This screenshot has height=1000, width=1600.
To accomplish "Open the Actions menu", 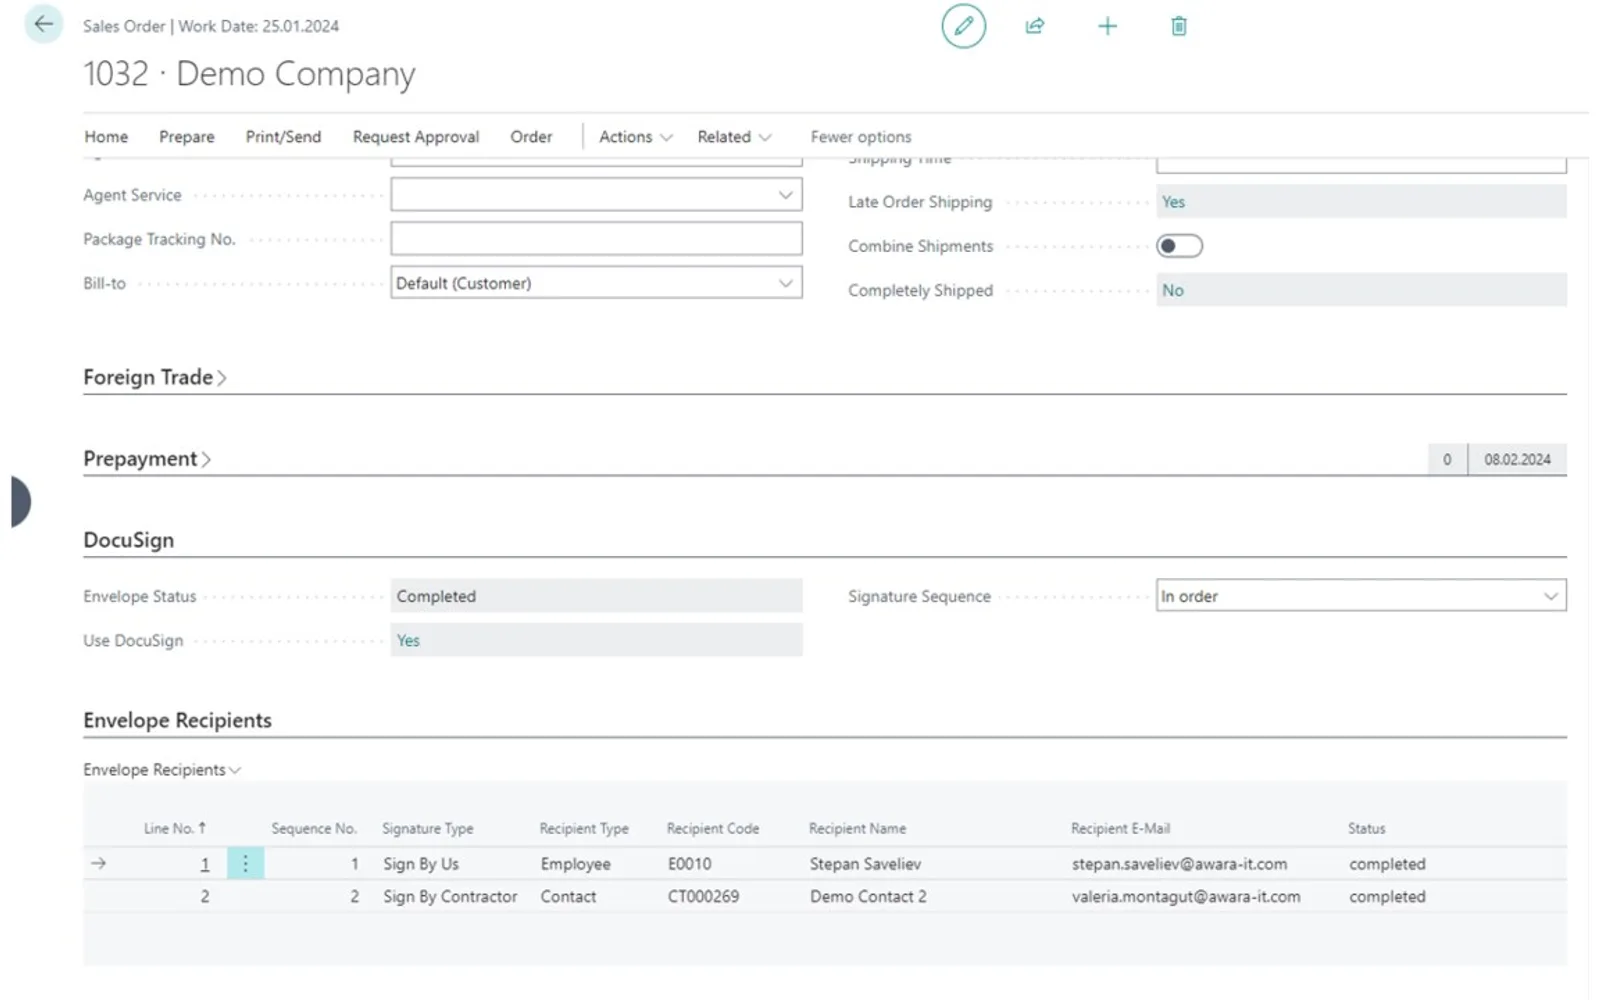I will [635, 137].
